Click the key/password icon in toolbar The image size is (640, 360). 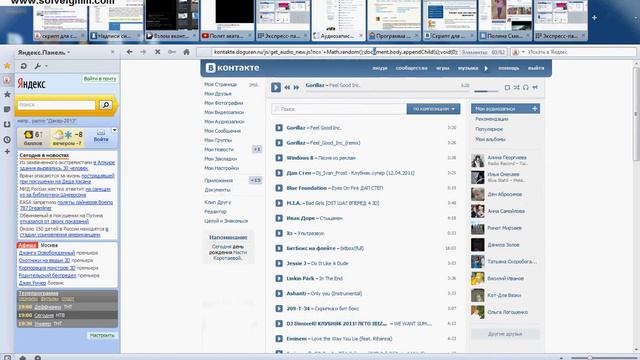(172, 52)
